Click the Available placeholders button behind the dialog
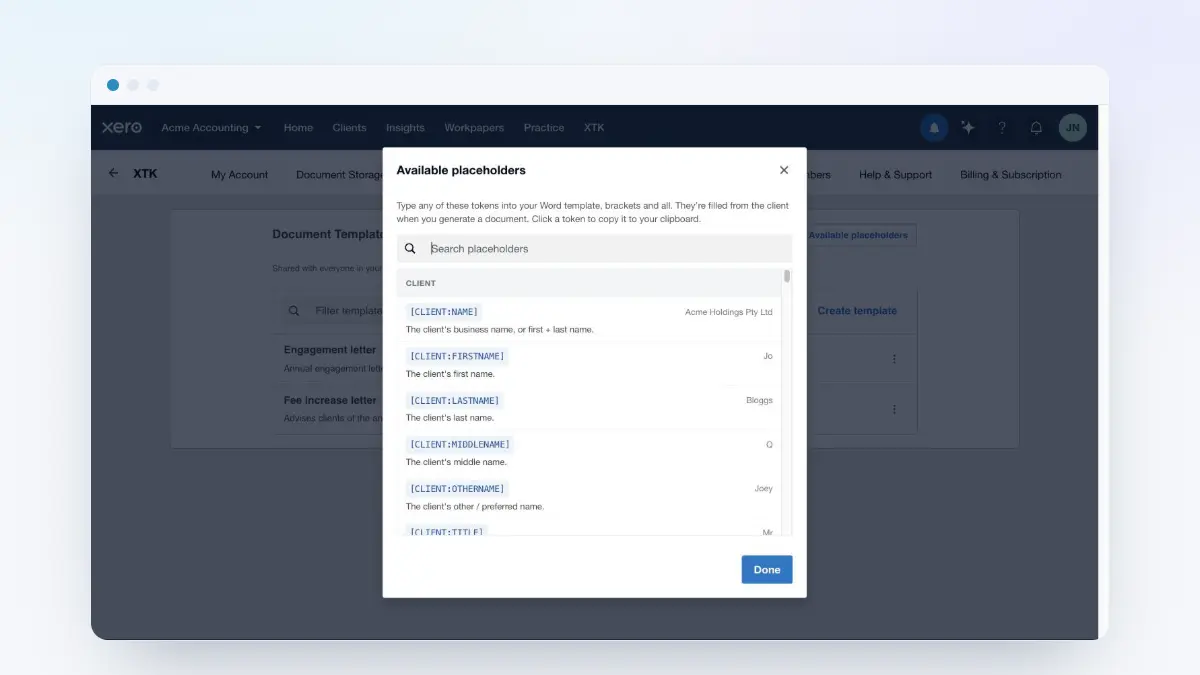1200x675 pixels. (861, 236)
